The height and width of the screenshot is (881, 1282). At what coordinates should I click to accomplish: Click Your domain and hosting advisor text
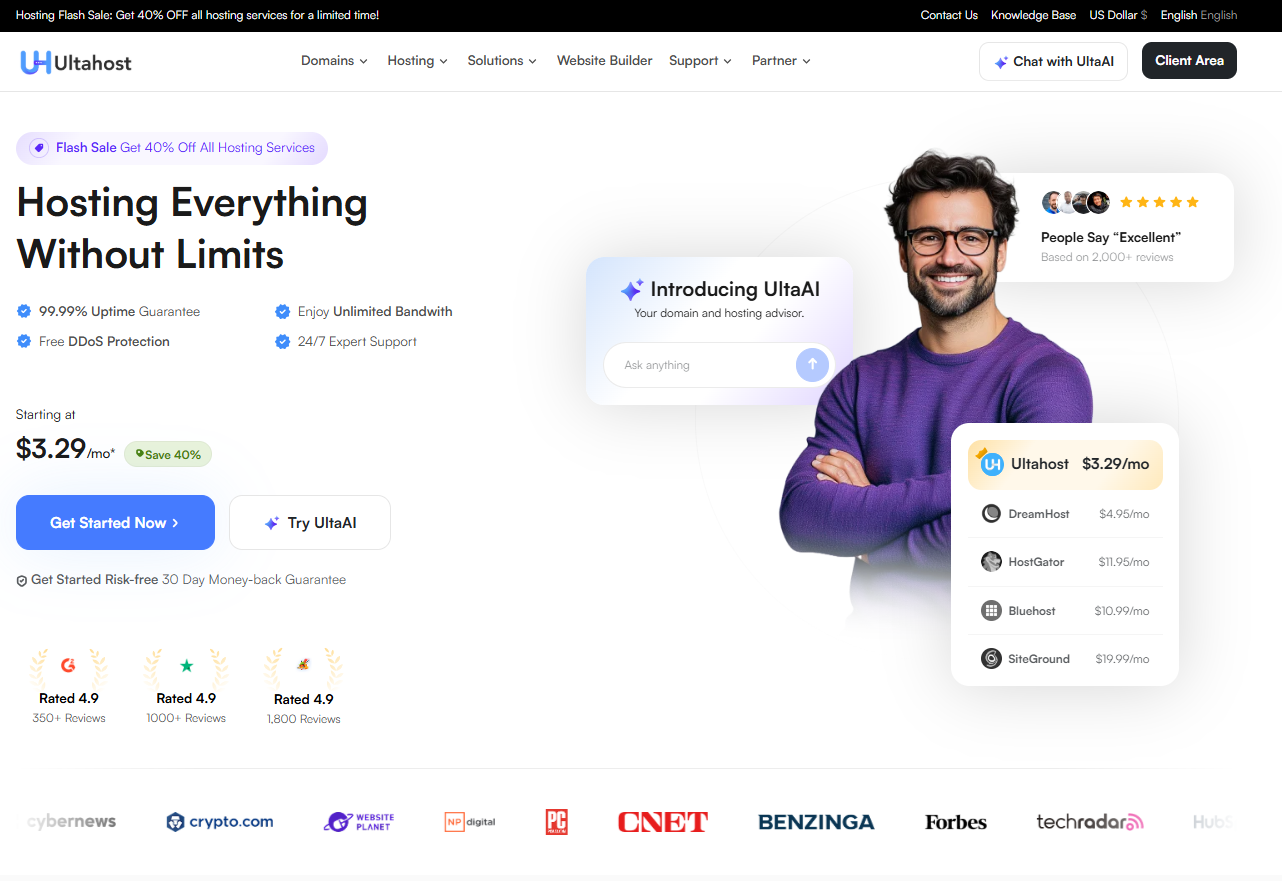click(x=719, y=313)
